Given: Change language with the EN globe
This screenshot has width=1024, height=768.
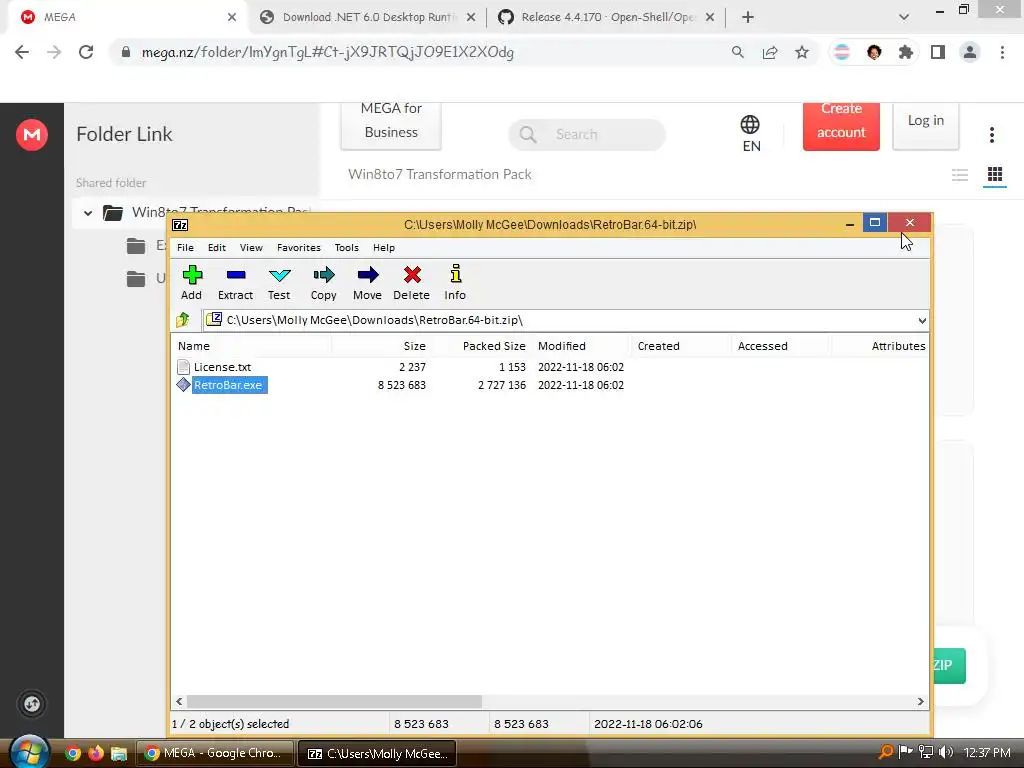Looking at the screenshot, I should point(750,134).
